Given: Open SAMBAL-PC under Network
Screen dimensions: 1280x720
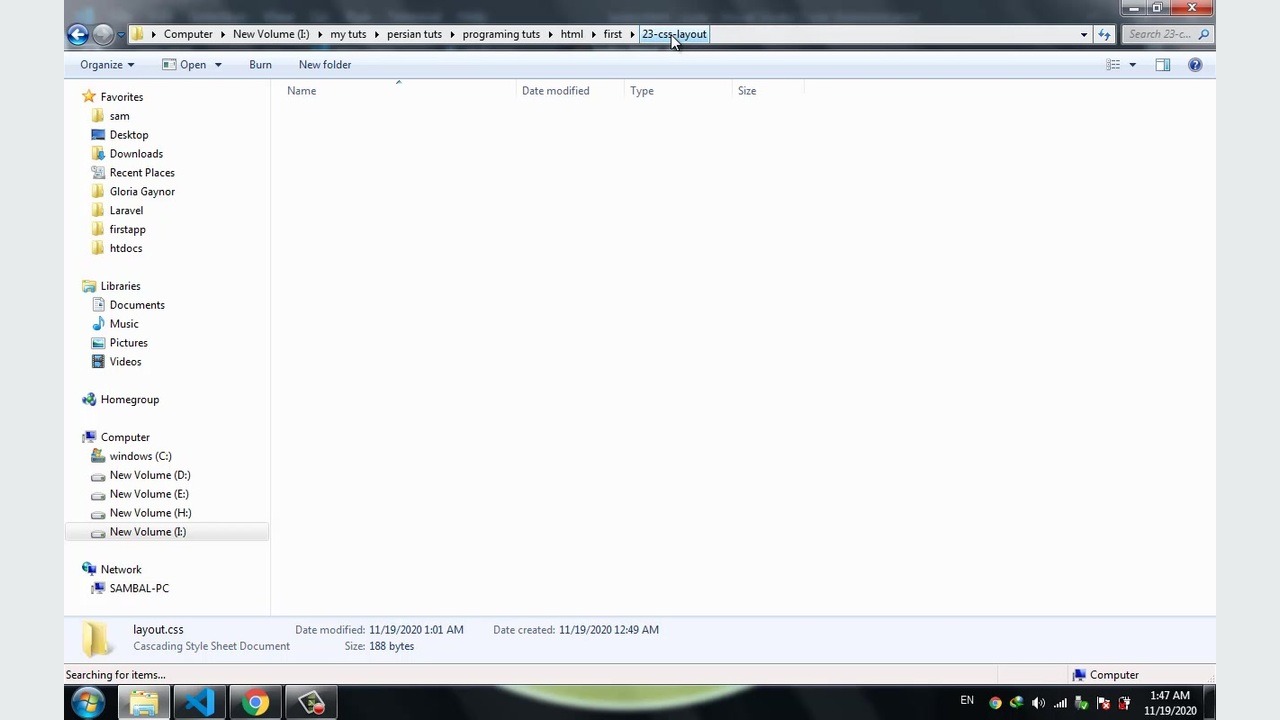Looking at the screenshot, I should click(x=139, y=589).
